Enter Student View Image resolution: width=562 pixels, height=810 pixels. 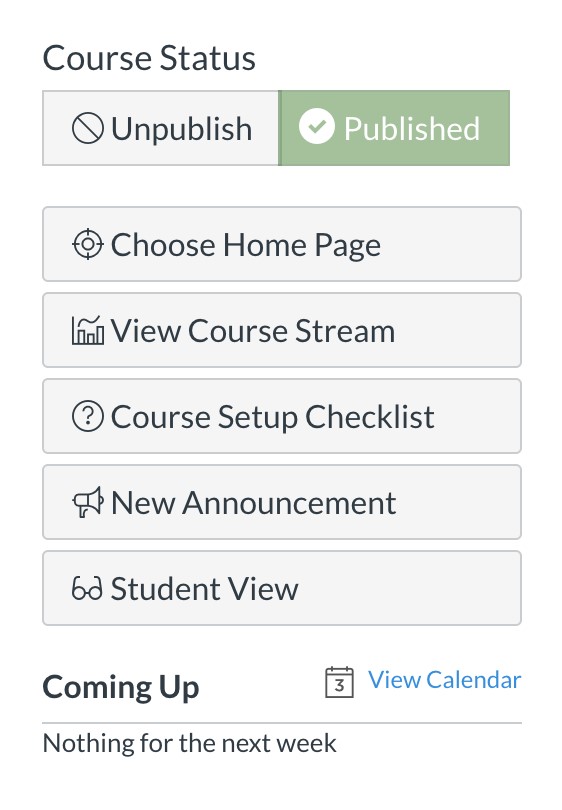click(282, 588)
